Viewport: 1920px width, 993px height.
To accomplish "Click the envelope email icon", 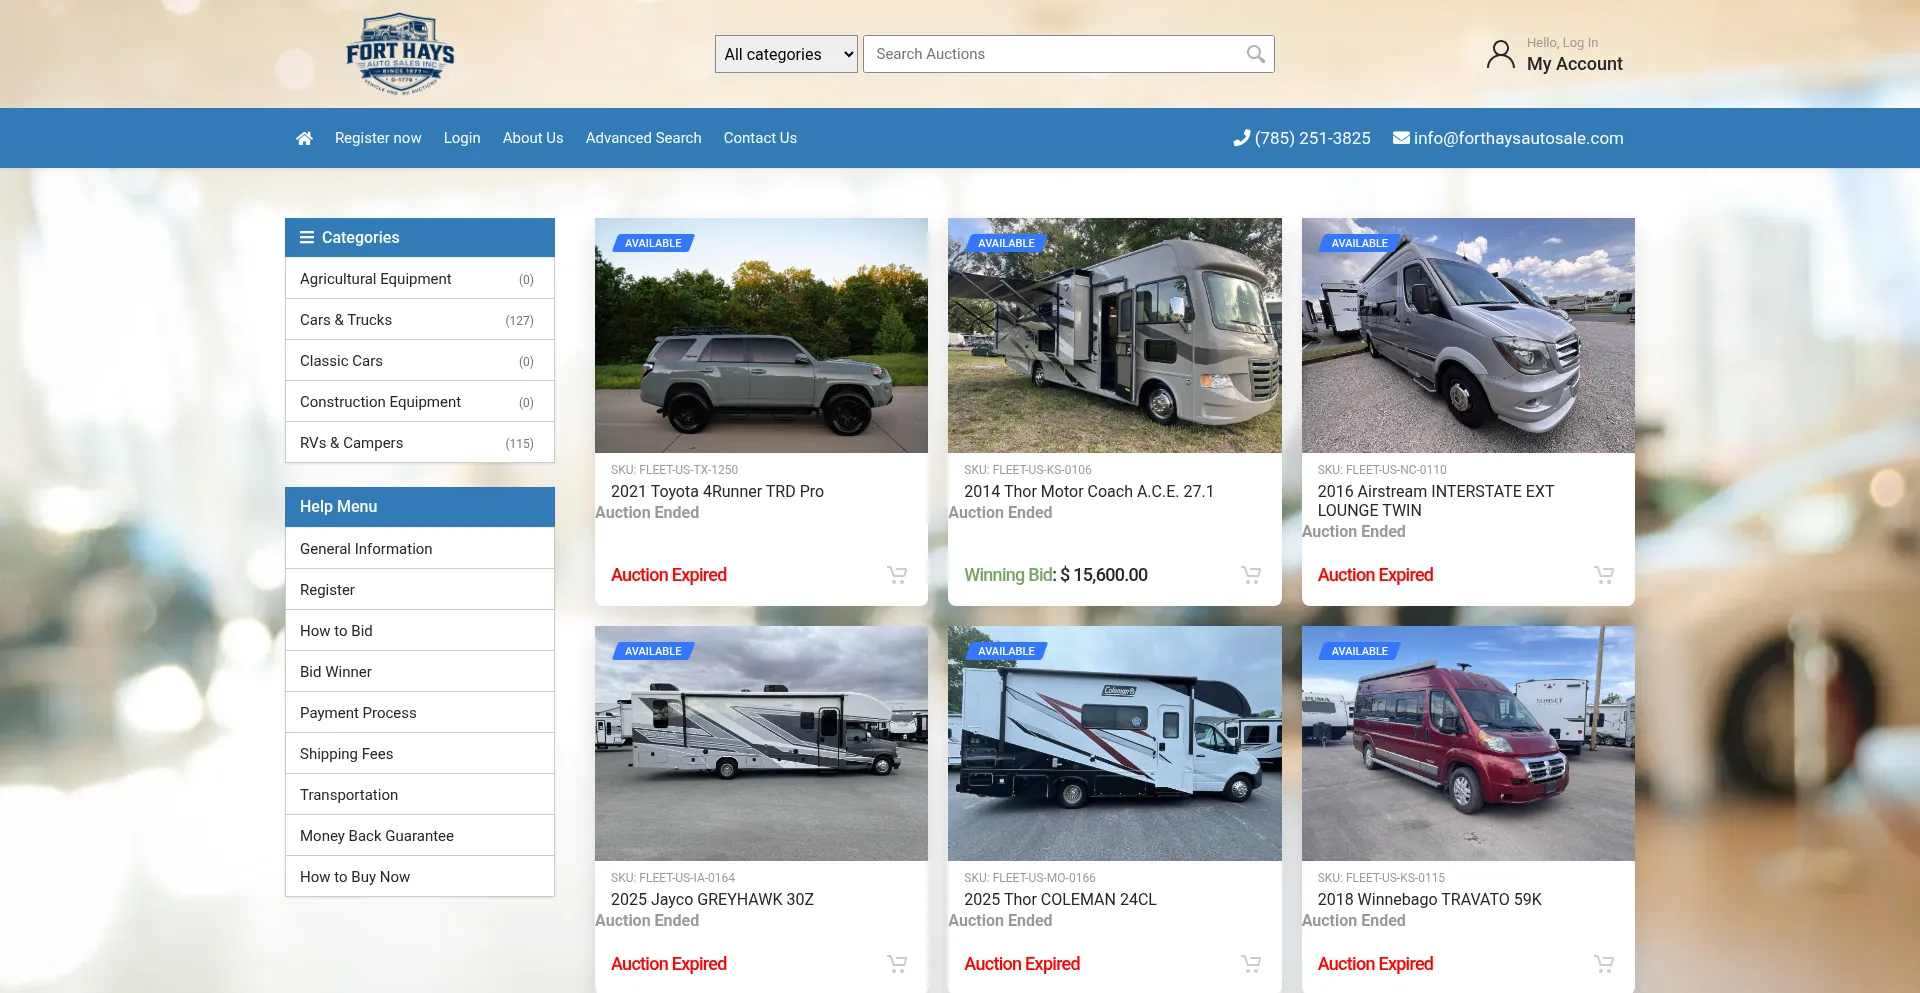I will (x=1401, y=138).
